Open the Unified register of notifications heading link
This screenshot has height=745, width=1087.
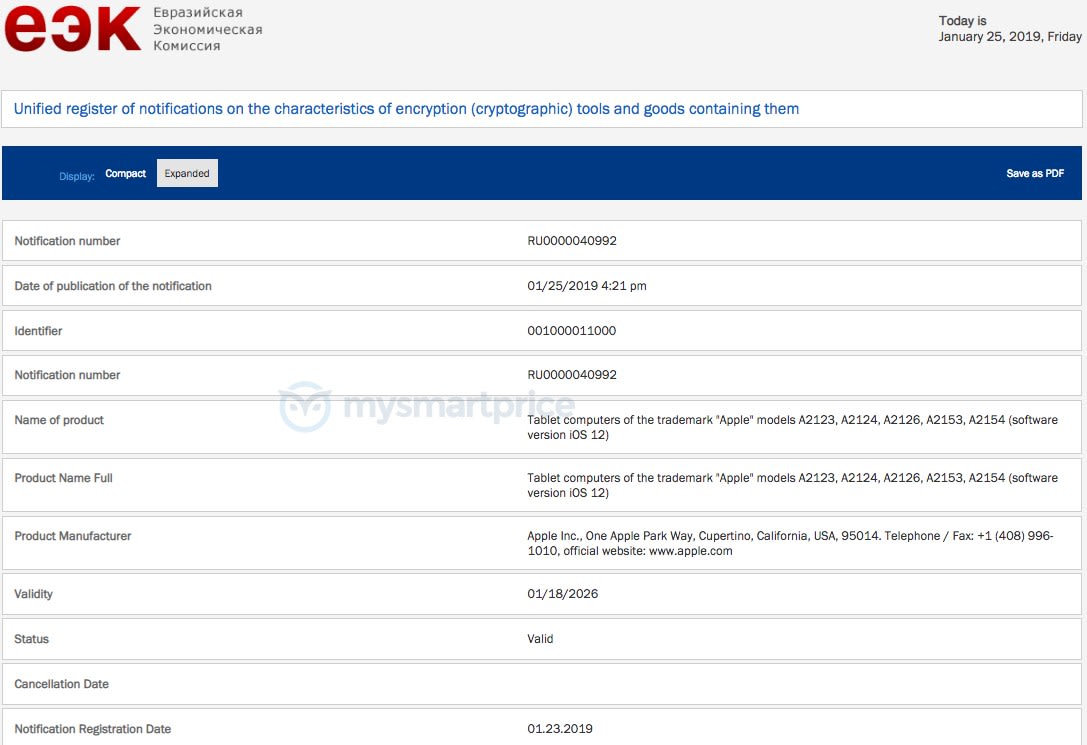pos(403,109)
